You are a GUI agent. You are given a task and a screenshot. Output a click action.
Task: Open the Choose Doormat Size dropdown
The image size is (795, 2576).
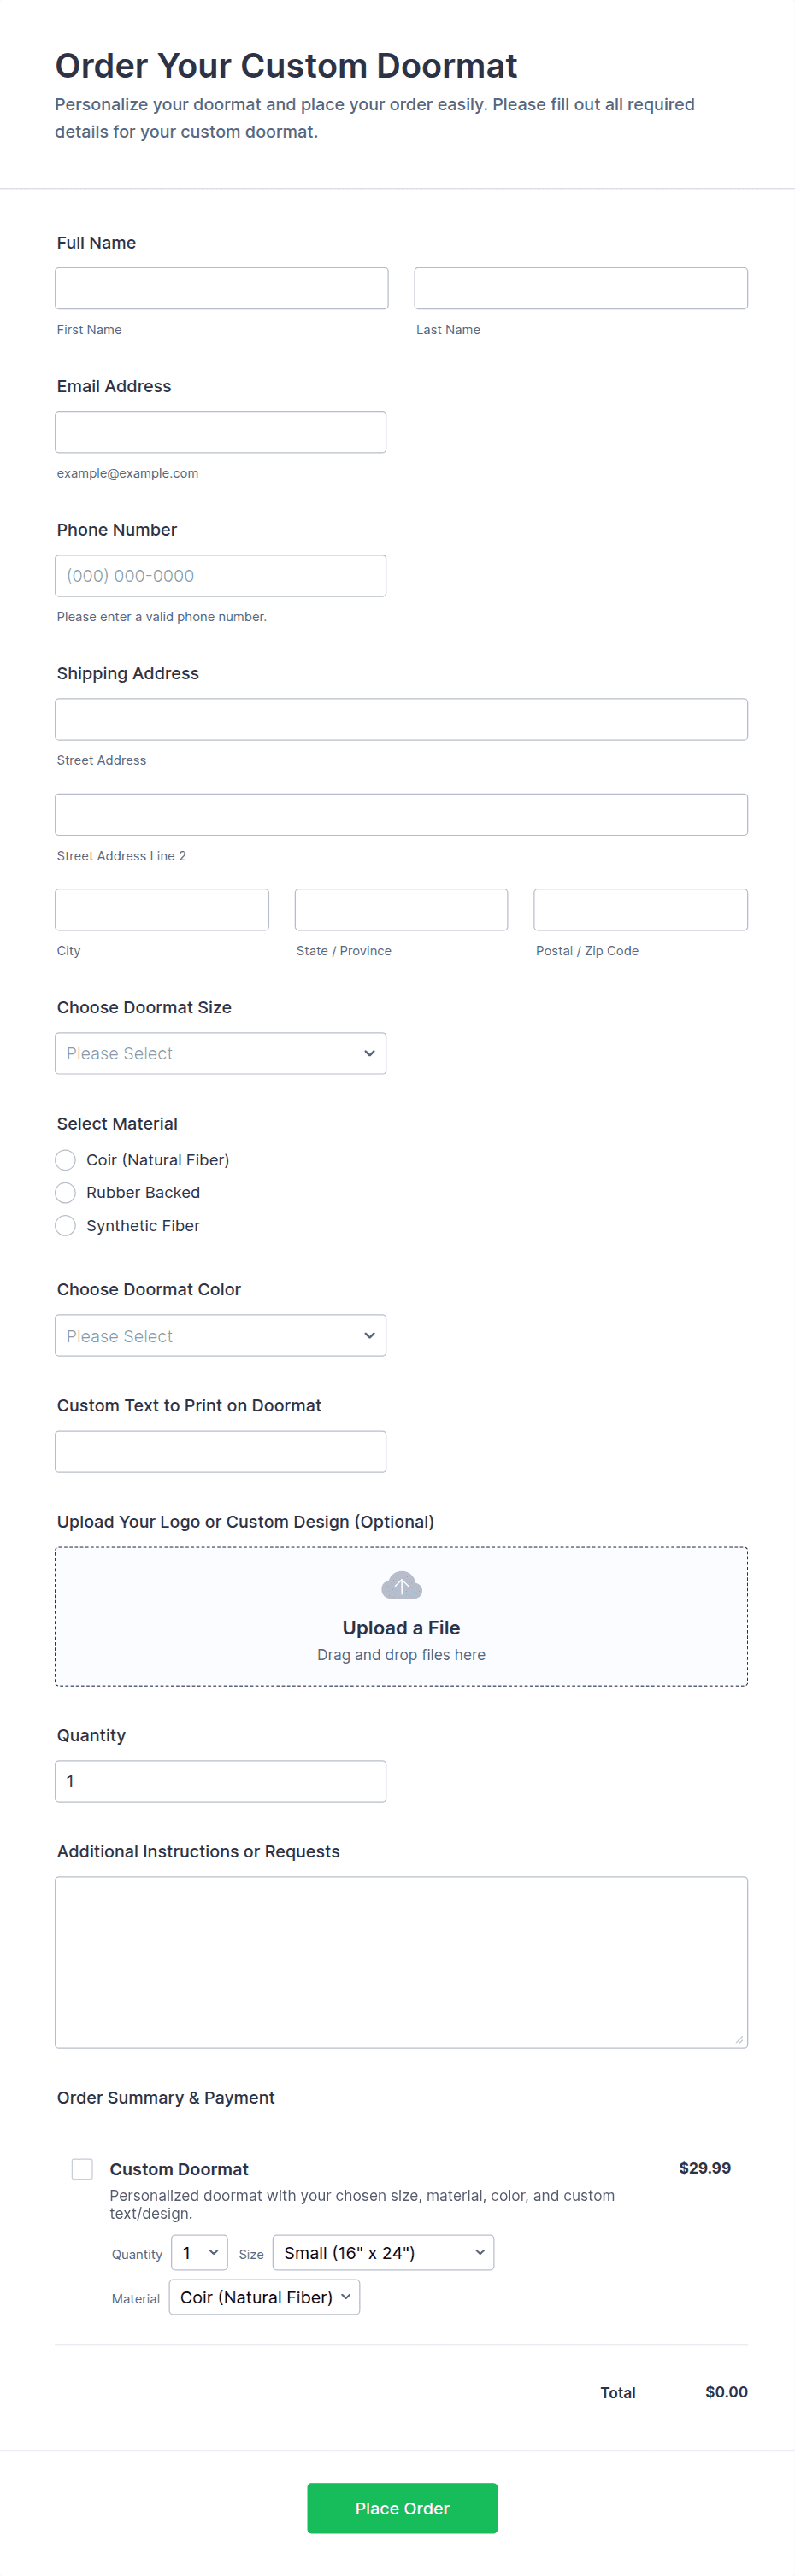coord(220,1053)
